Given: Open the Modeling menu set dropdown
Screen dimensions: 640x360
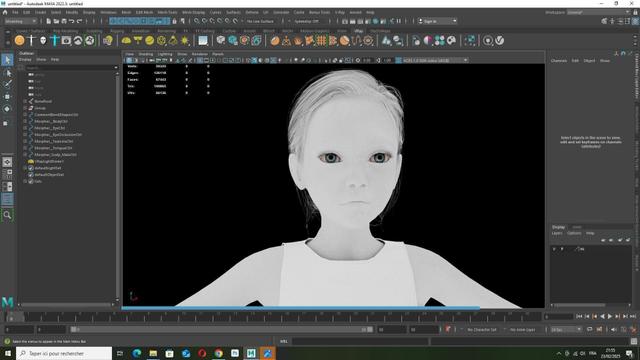Looking at the screenshot, I should click(x=21, y=21).
